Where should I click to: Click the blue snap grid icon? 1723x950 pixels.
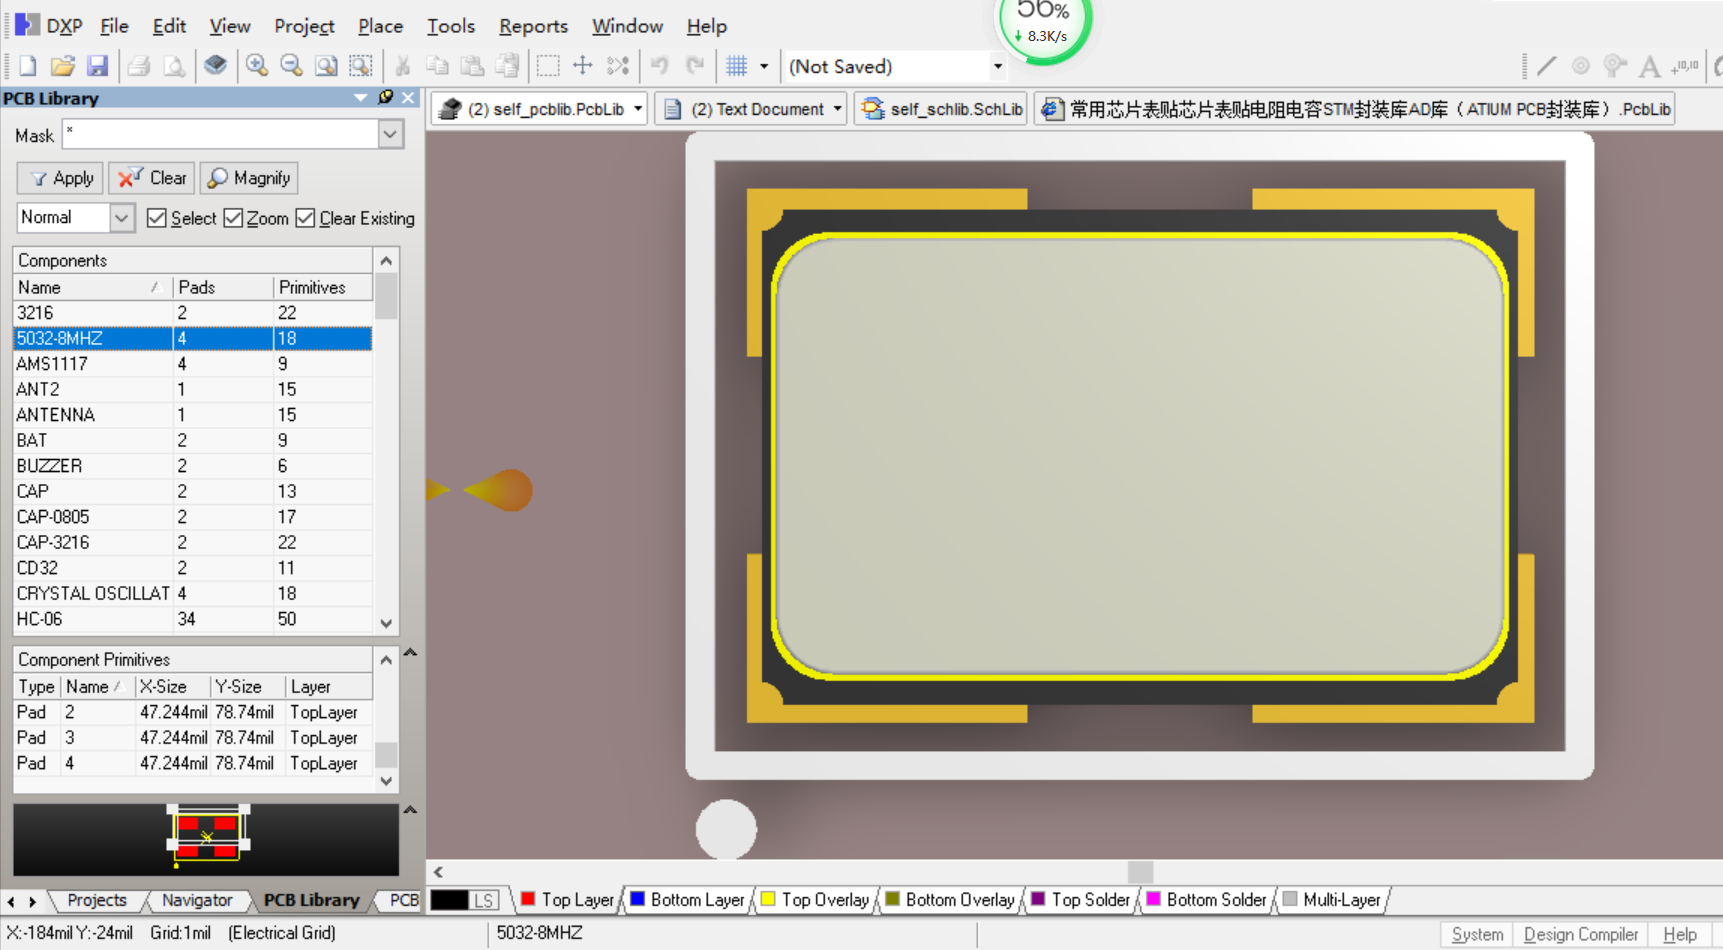(737, 66)
